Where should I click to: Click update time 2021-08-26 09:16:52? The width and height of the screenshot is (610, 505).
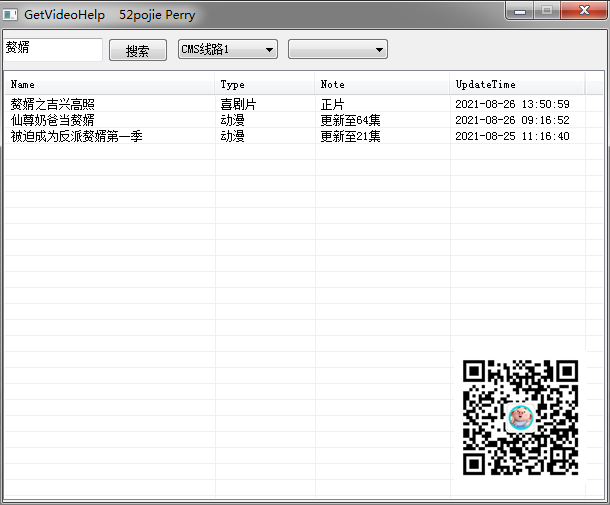512,120
